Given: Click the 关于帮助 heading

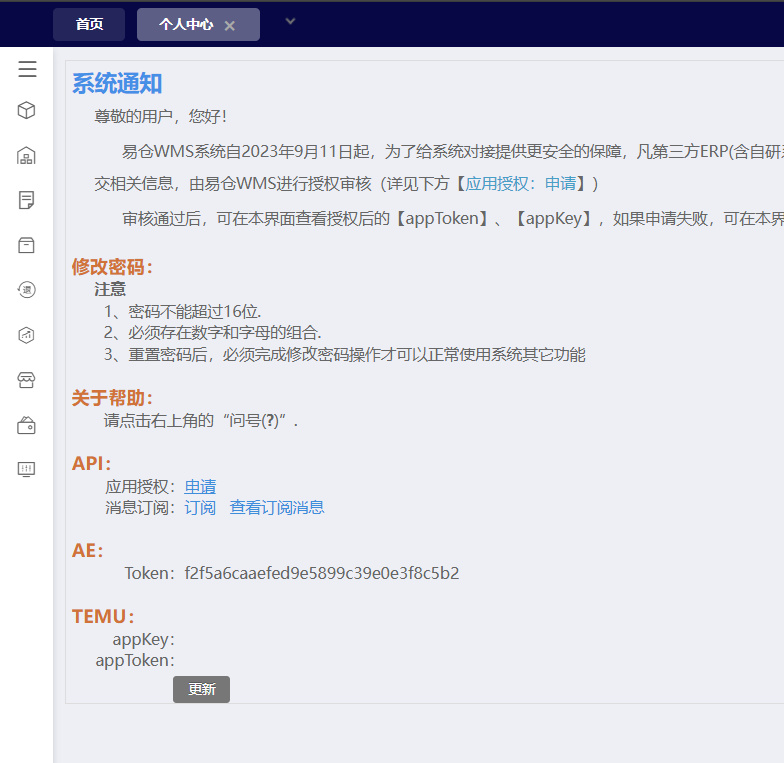Looking at the screenshot, I should click(112, 398).
